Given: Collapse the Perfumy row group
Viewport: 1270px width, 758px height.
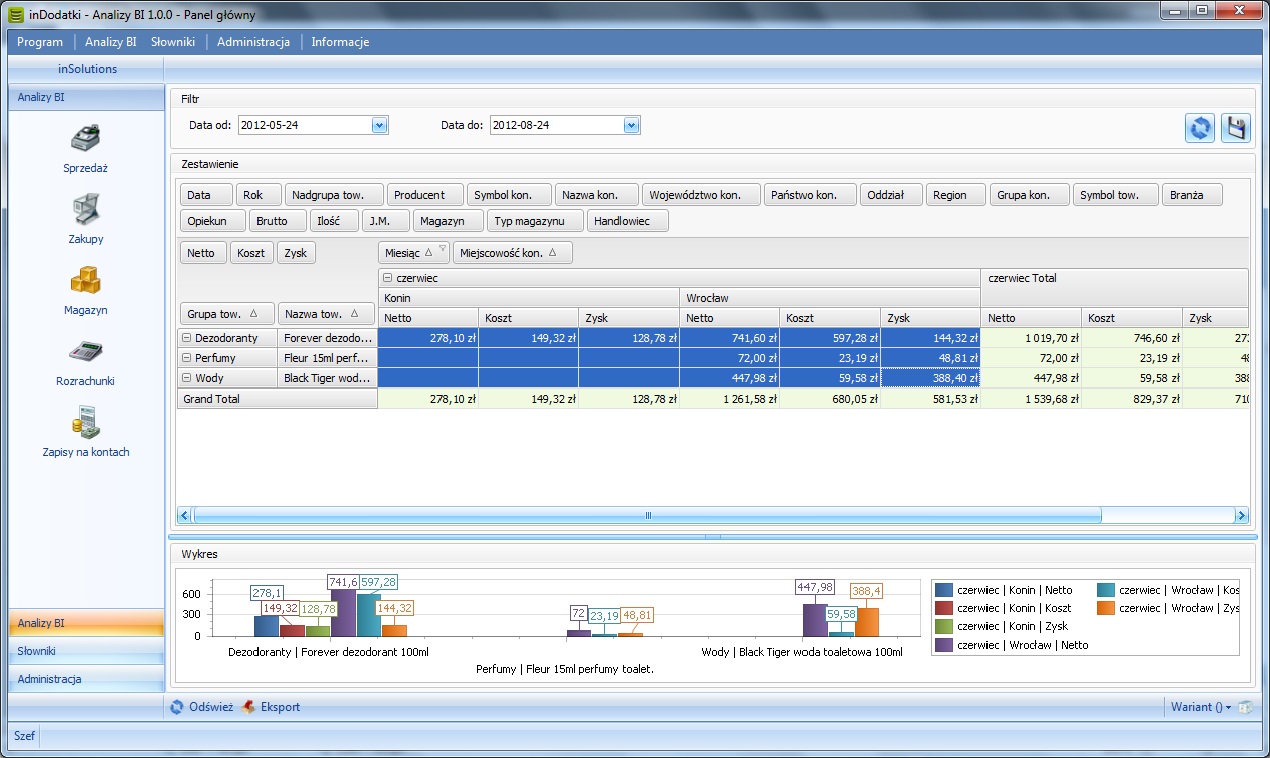Looking at the screenshot, I should click(x=187, y=358).
